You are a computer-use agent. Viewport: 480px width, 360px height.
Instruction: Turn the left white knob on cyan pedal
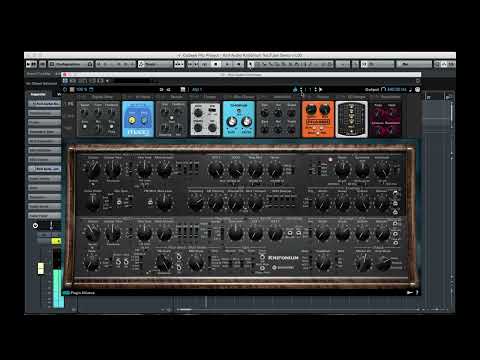[232, 122]
